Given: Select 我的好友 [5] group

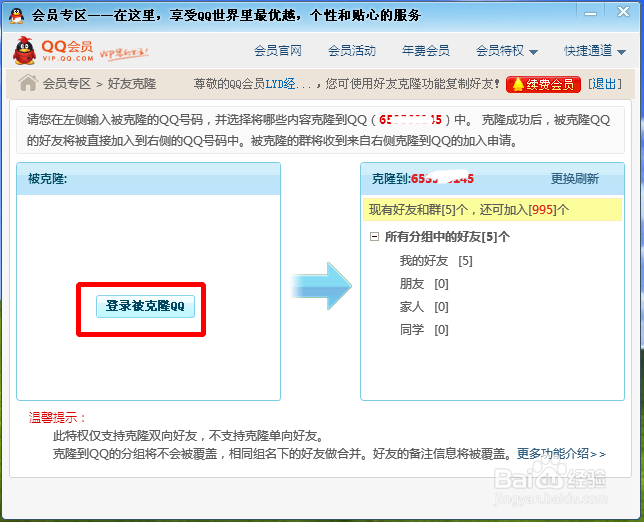Looking at the screenshot, I should coord(436,261).
